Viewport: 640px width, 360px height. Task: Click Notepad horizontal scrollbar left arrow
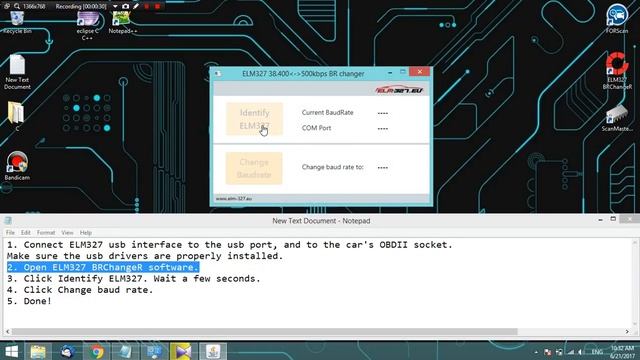click(x=8, y=331)
